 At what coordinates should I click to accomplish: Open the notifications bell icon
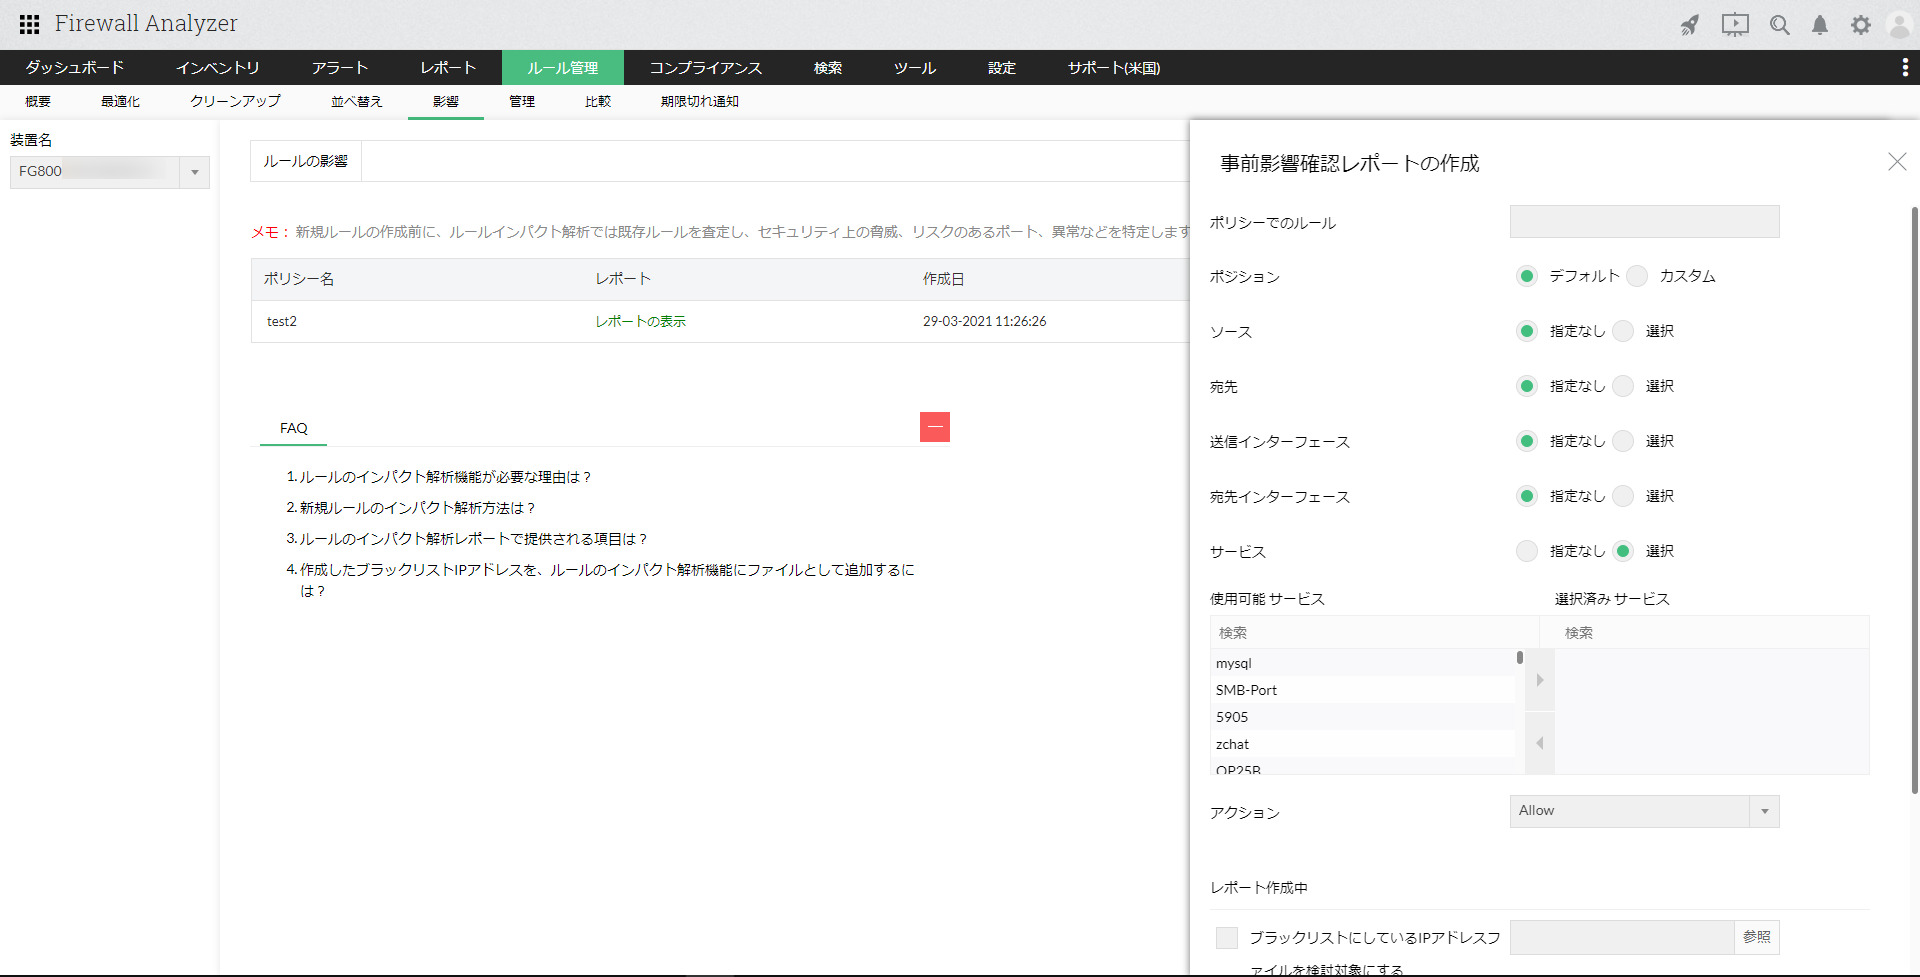point(1820,25)
